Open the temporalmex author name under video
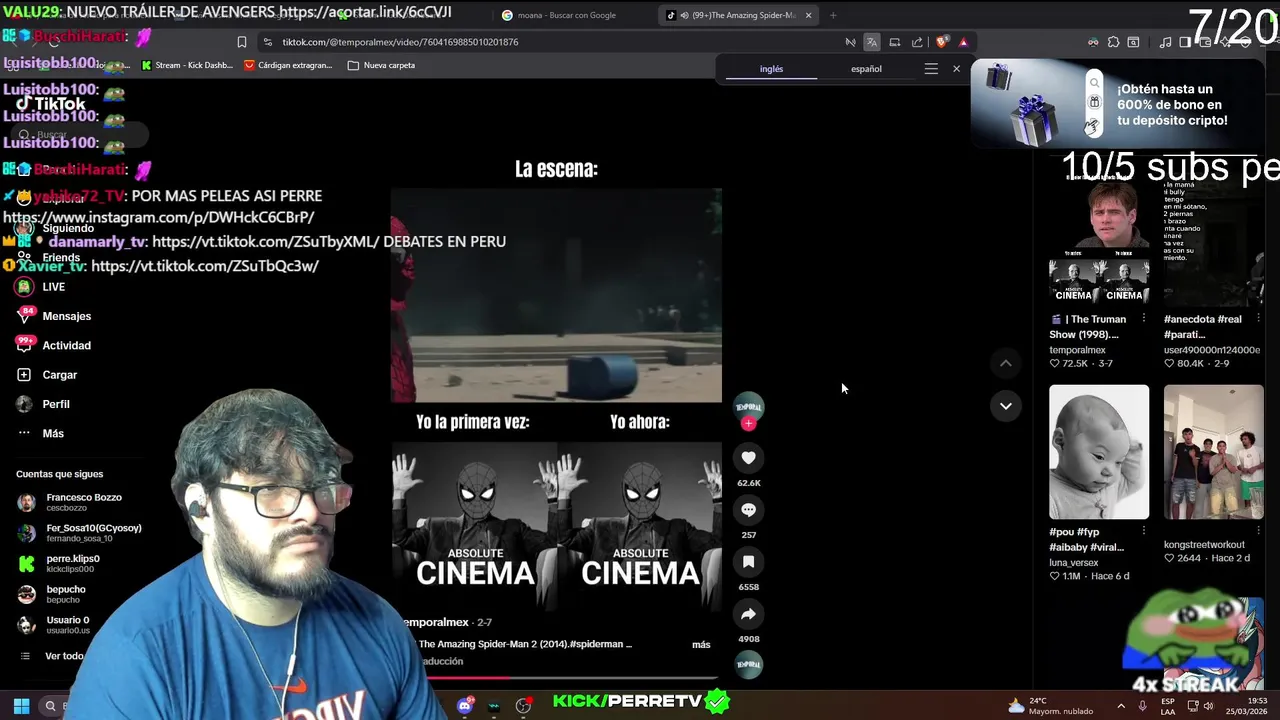1280x720 pixels. (x=436, y=622)
